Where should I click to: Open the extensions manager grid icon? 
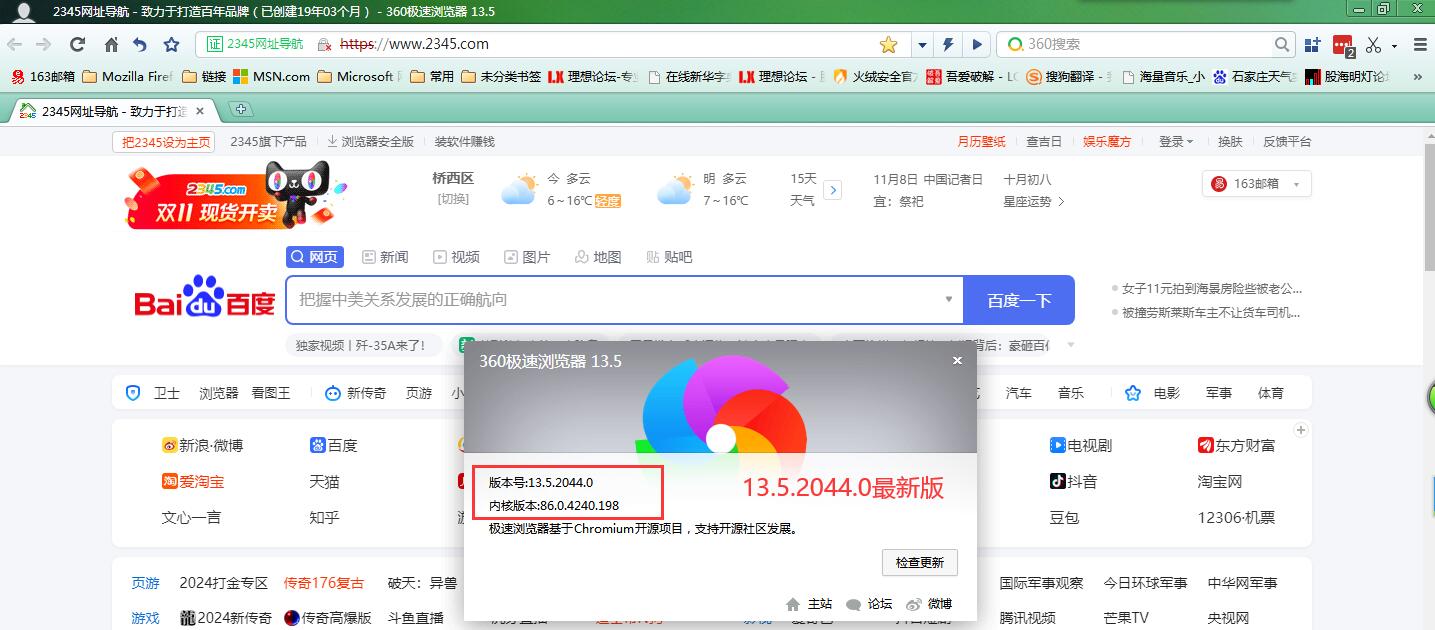click(x=1312, y=44)
